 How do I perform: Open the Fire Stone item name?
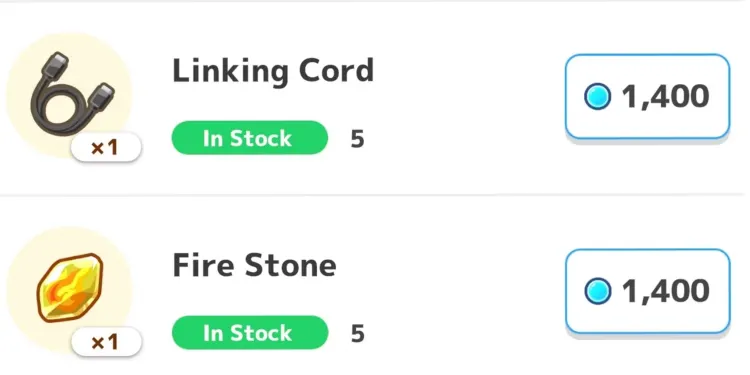254,265
